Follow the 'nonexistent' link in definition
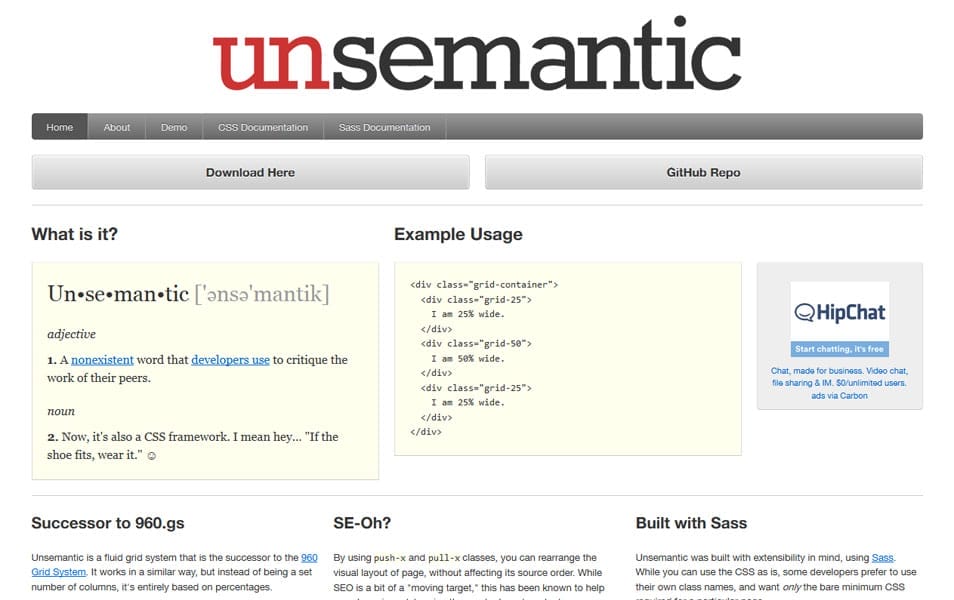The height and width of the screenshot is (600, 954). [x=102, y=360]
